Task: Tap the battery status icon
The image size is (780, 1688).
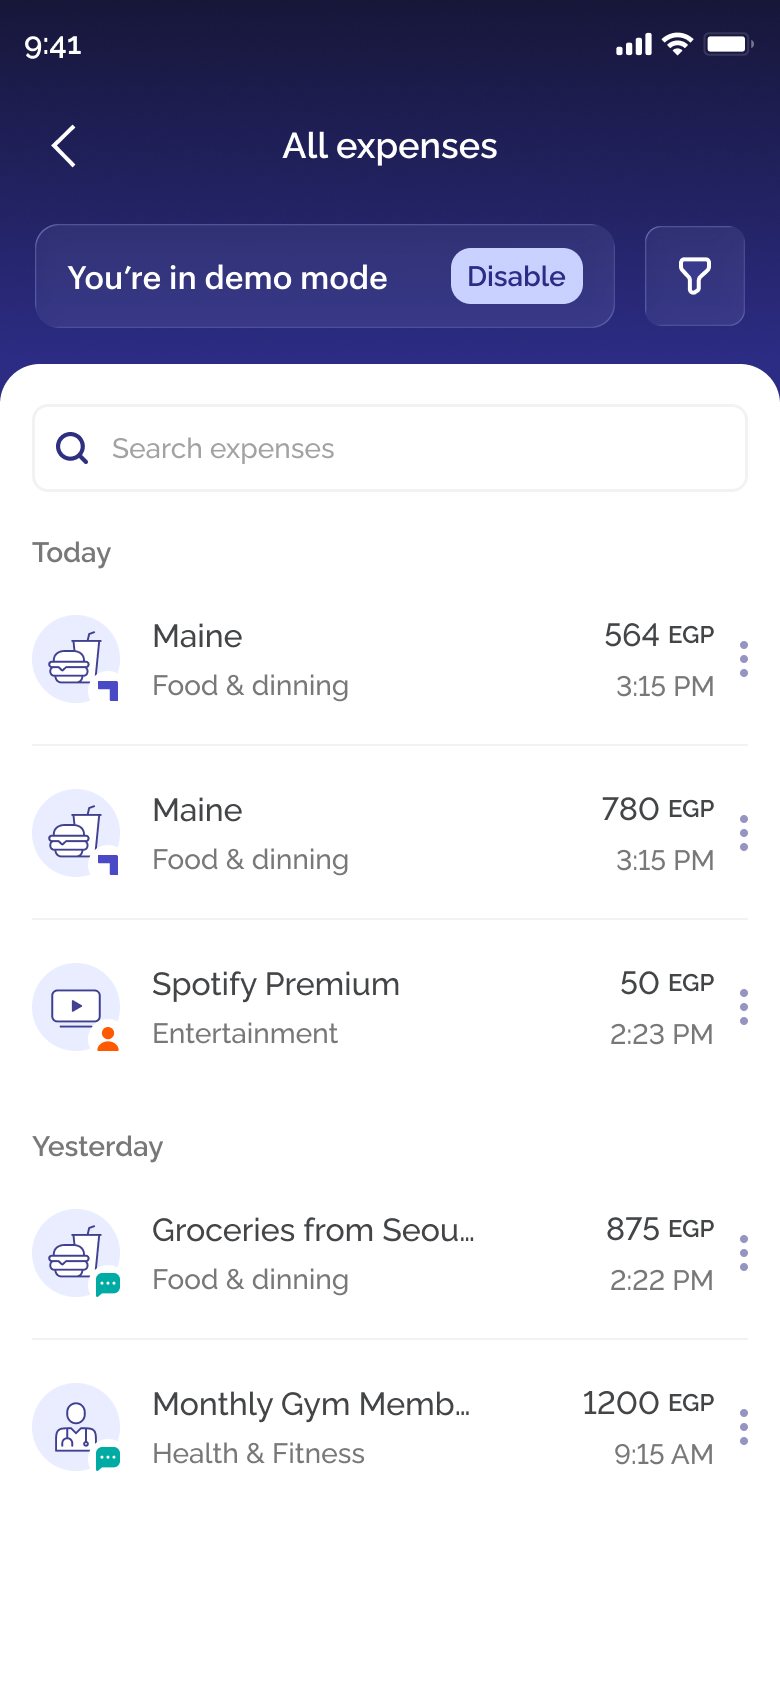Action: [729, 44]
